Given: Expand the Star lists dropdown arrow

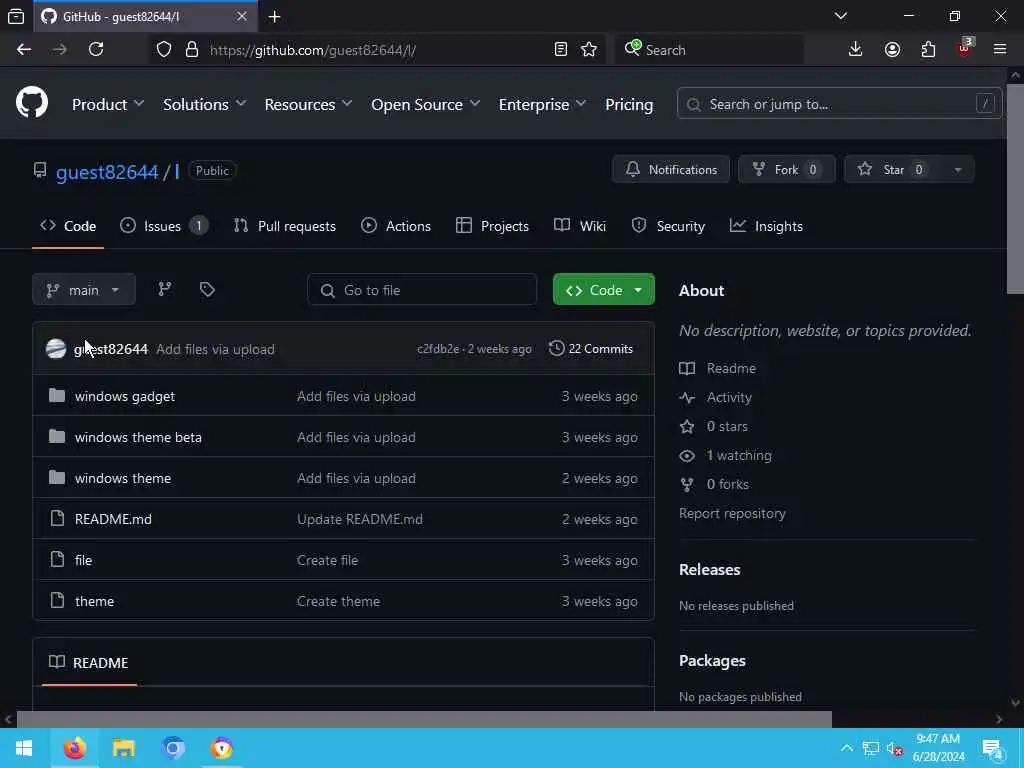Looking at the screenshot, I should click(x=957, y=170).
